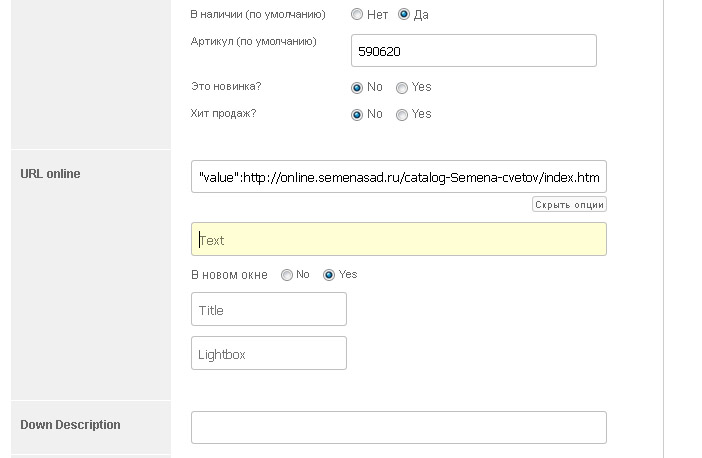Click the URL online value field
The image size is (702, 458).
(398, 177)
